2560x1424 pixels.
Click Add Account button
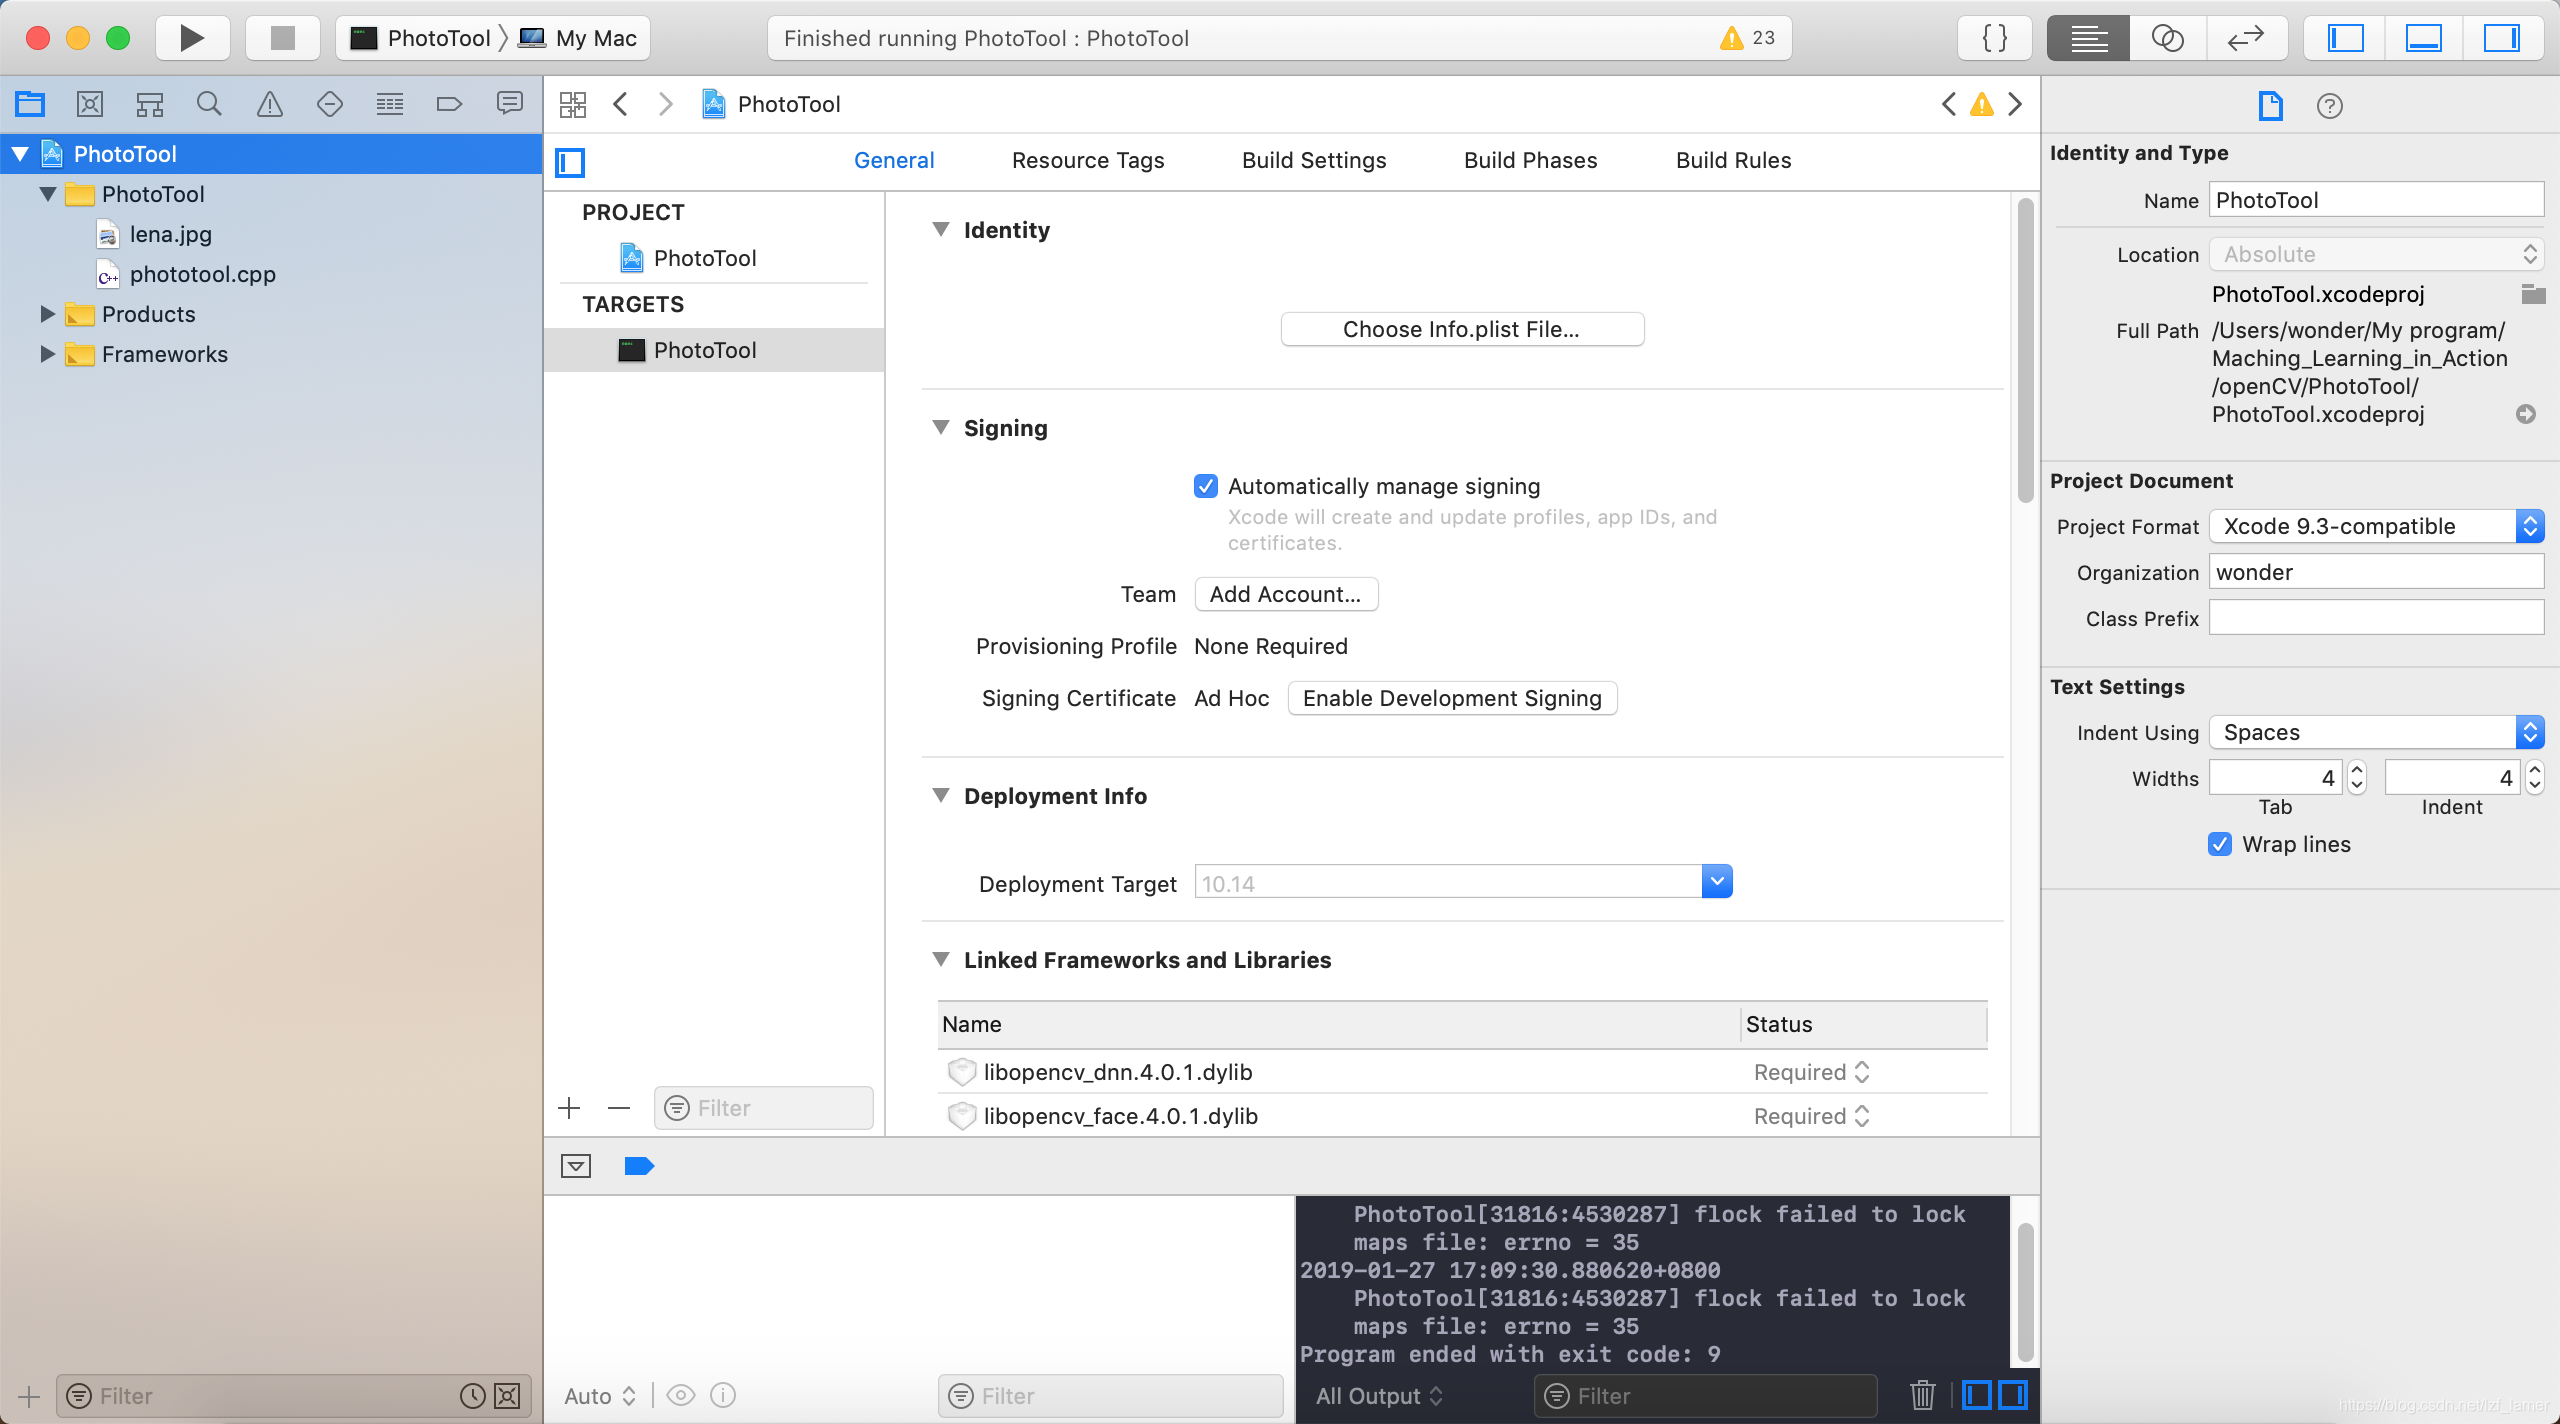pyautogui.click(x=1286, y=594)
